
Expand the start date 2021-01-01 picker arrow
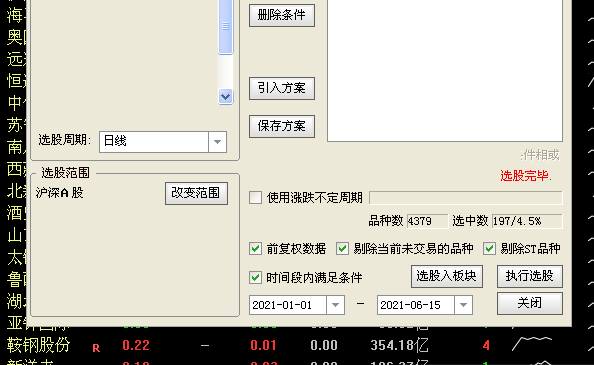(335, 305)
